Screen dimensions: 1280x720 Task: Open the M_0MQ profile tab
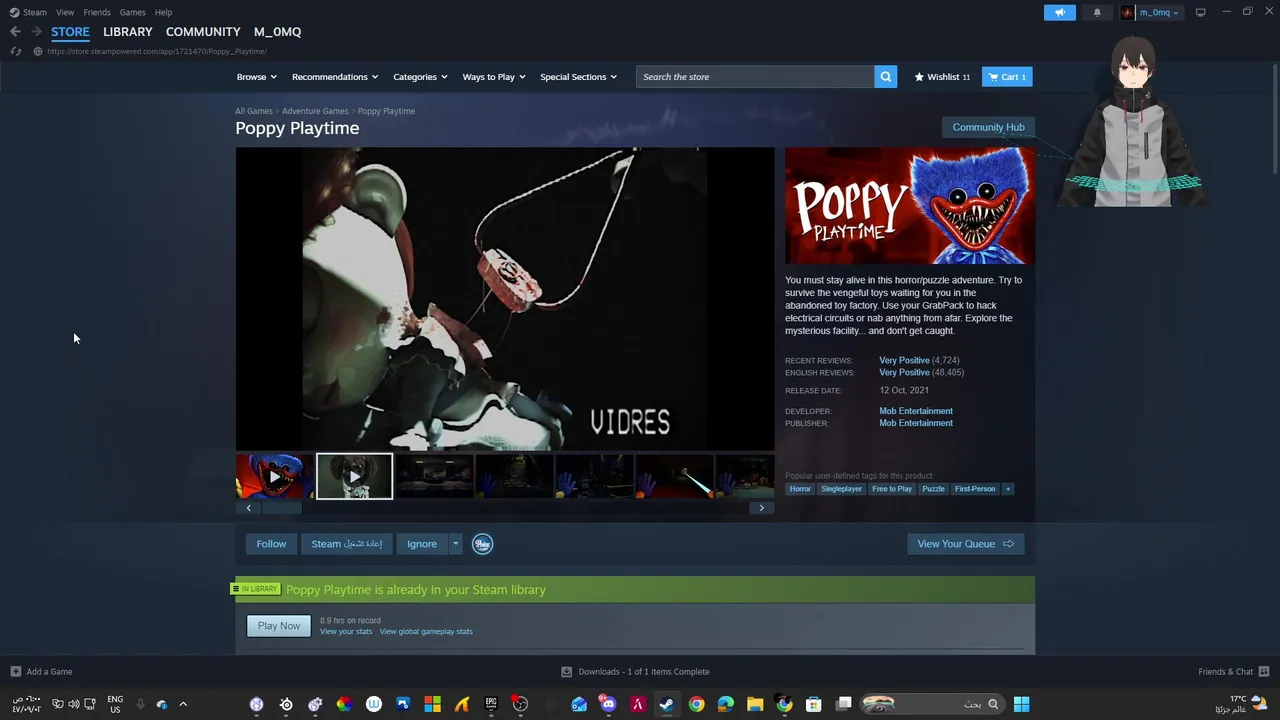[277, 32]
